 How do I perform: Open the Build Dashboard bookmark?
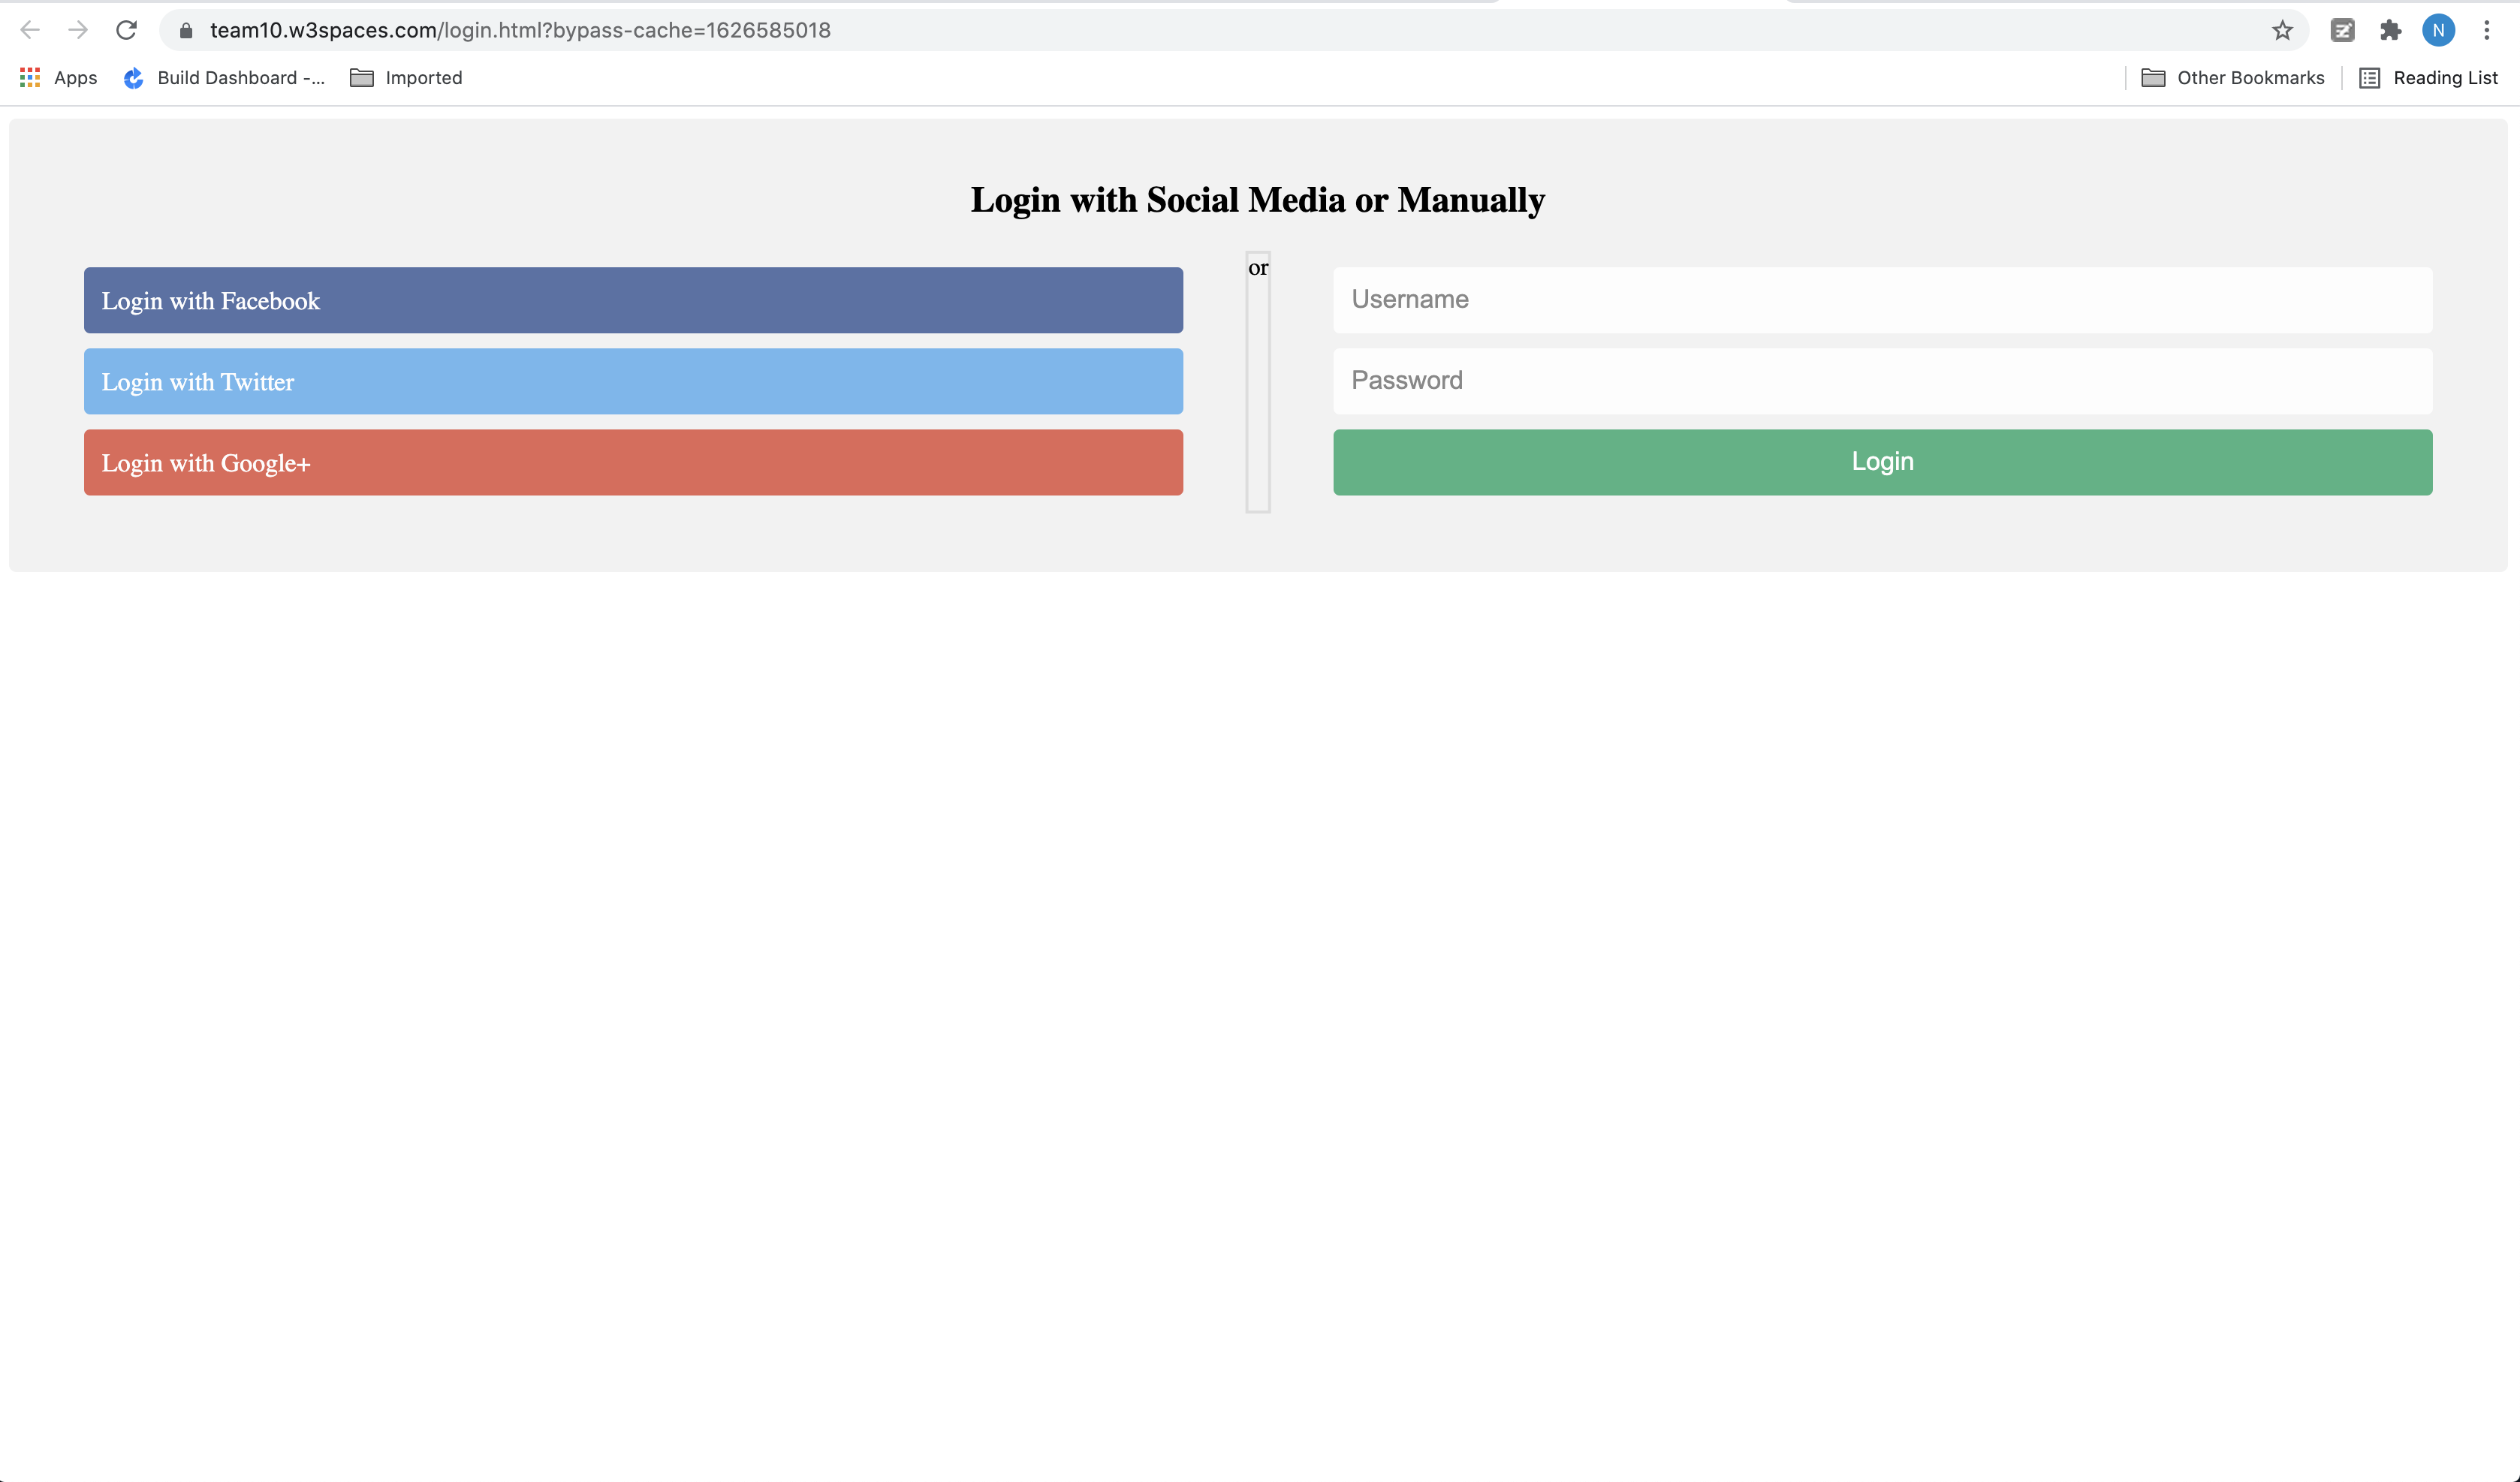coord(224,78)
